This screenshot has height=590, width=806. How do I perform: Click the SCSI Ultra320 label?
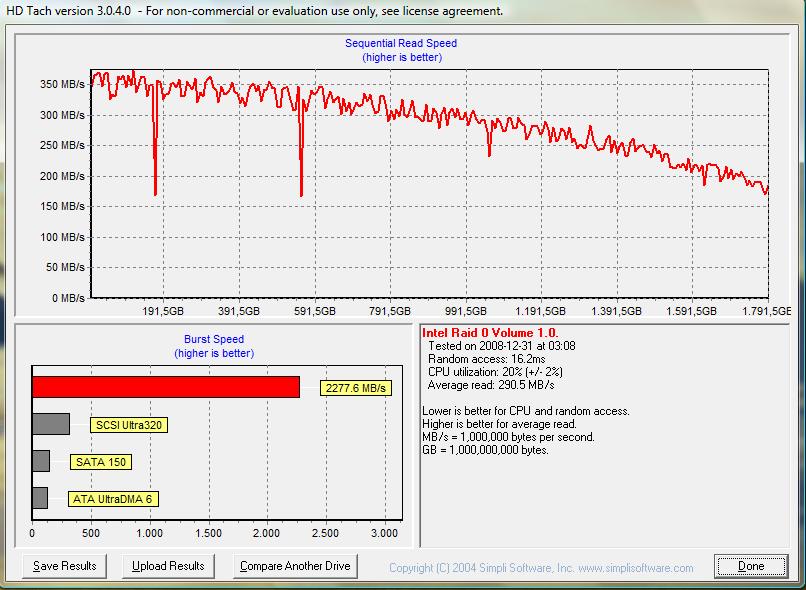(129, 425)
